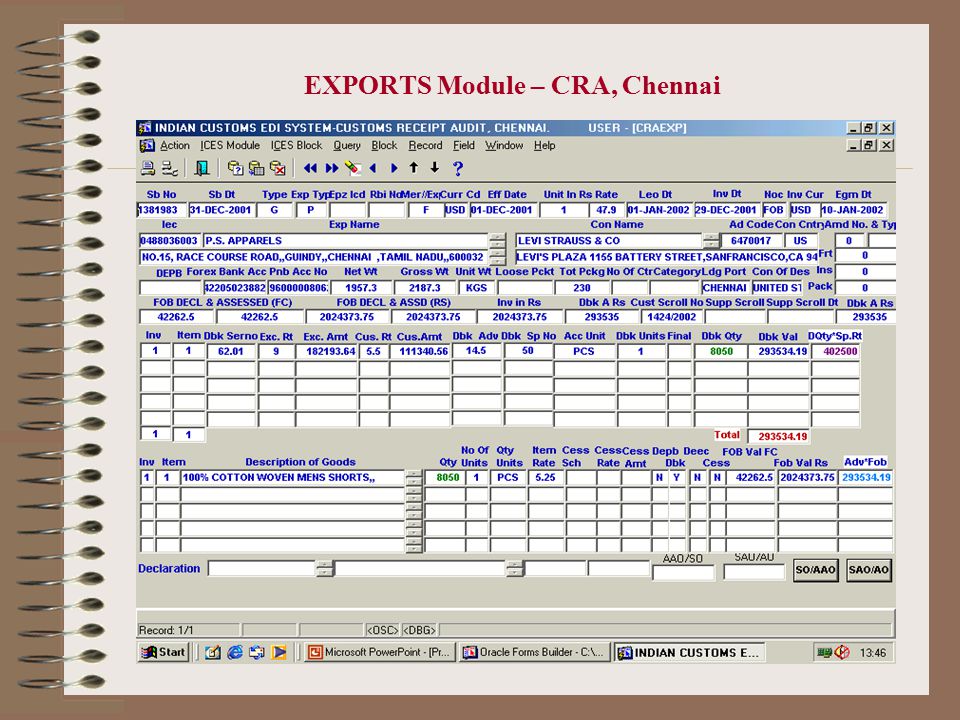Viewport: 960px width, 720px height.
Task: Click the Egm Dt field 10-JAN-2002
Action: 853,210
